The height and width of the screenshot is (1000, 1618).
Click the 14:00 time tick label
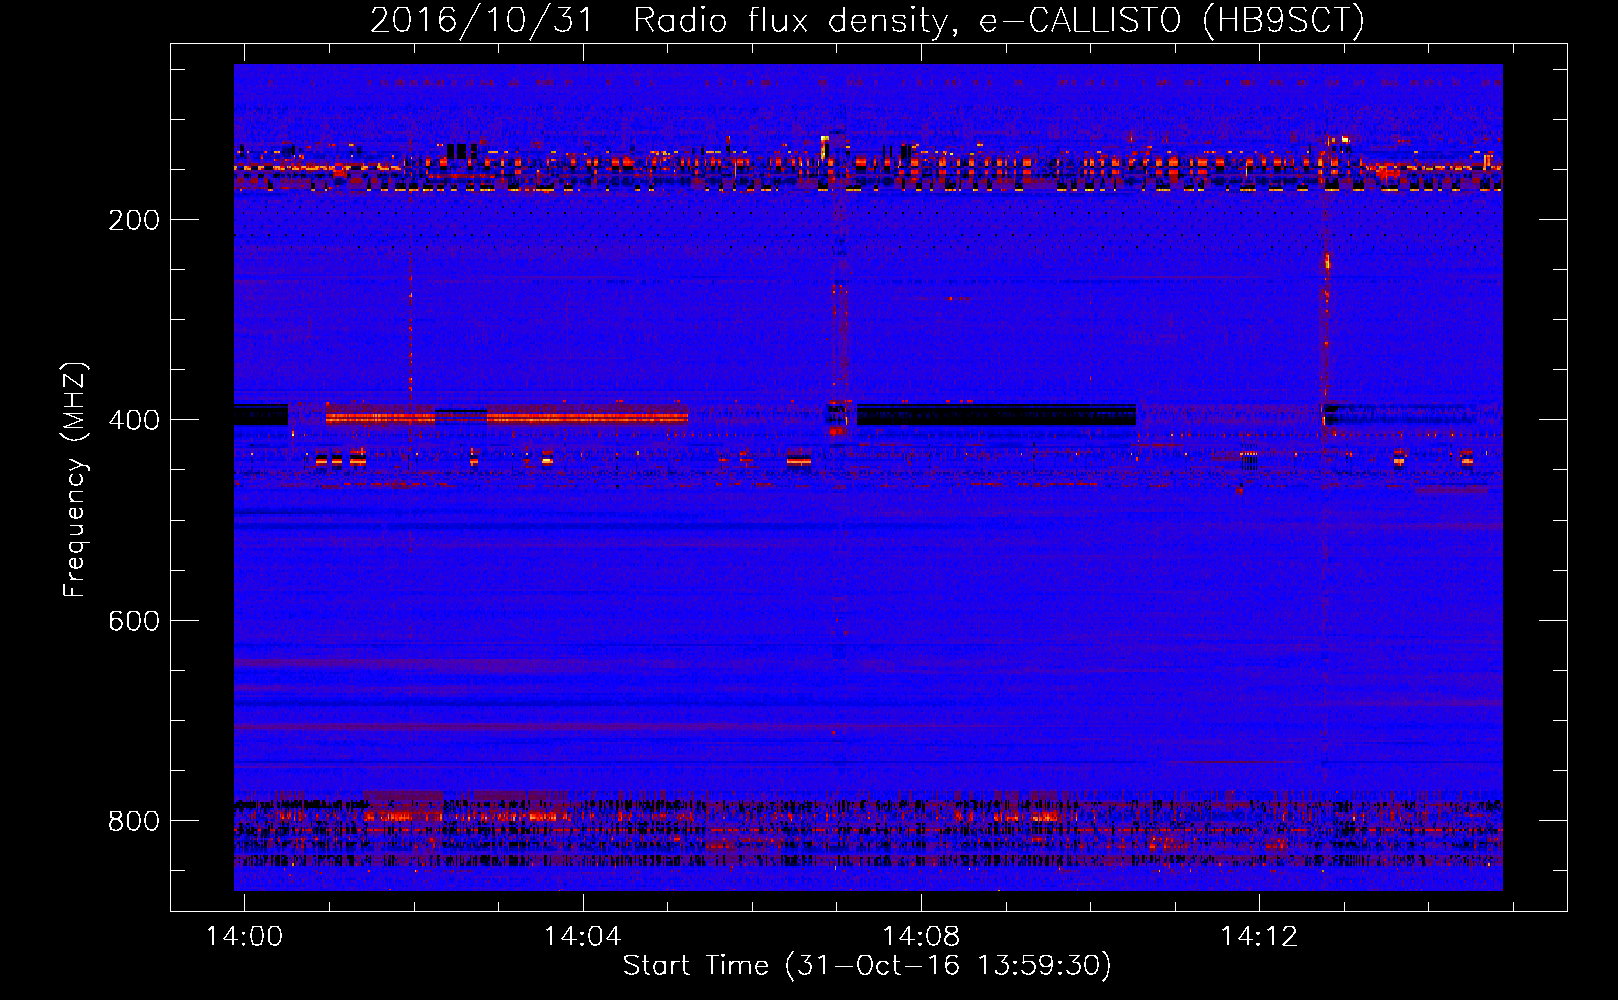point(244,937)
